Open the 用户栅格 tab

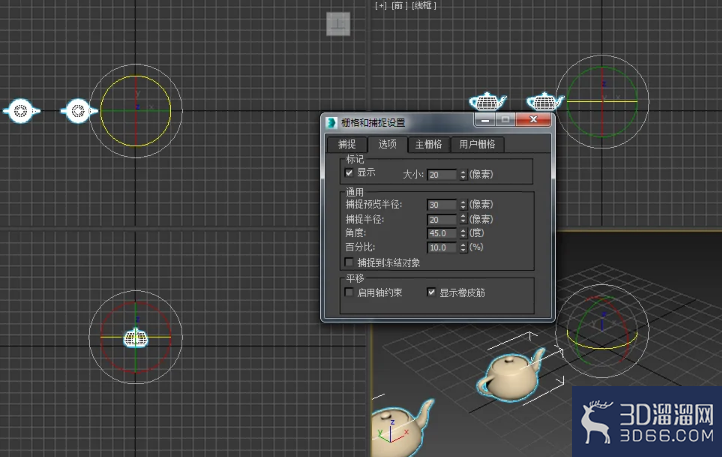[x=477, y=145]
